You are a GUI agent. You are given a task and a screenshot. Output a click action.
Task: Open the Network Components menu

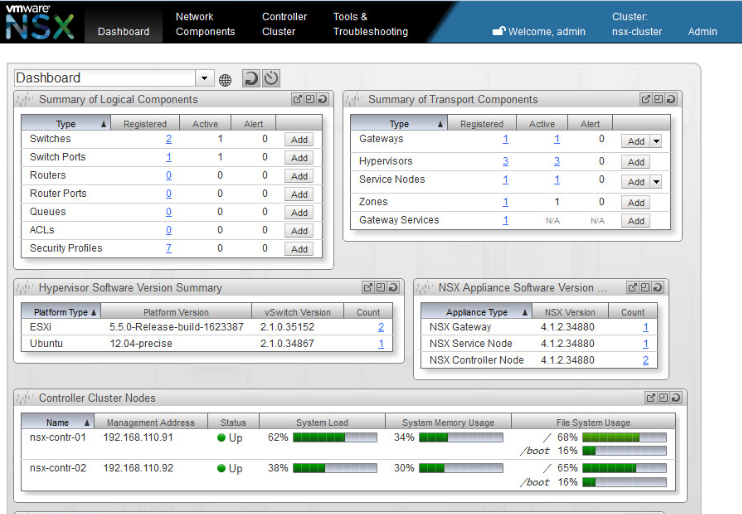click(205, 24)
